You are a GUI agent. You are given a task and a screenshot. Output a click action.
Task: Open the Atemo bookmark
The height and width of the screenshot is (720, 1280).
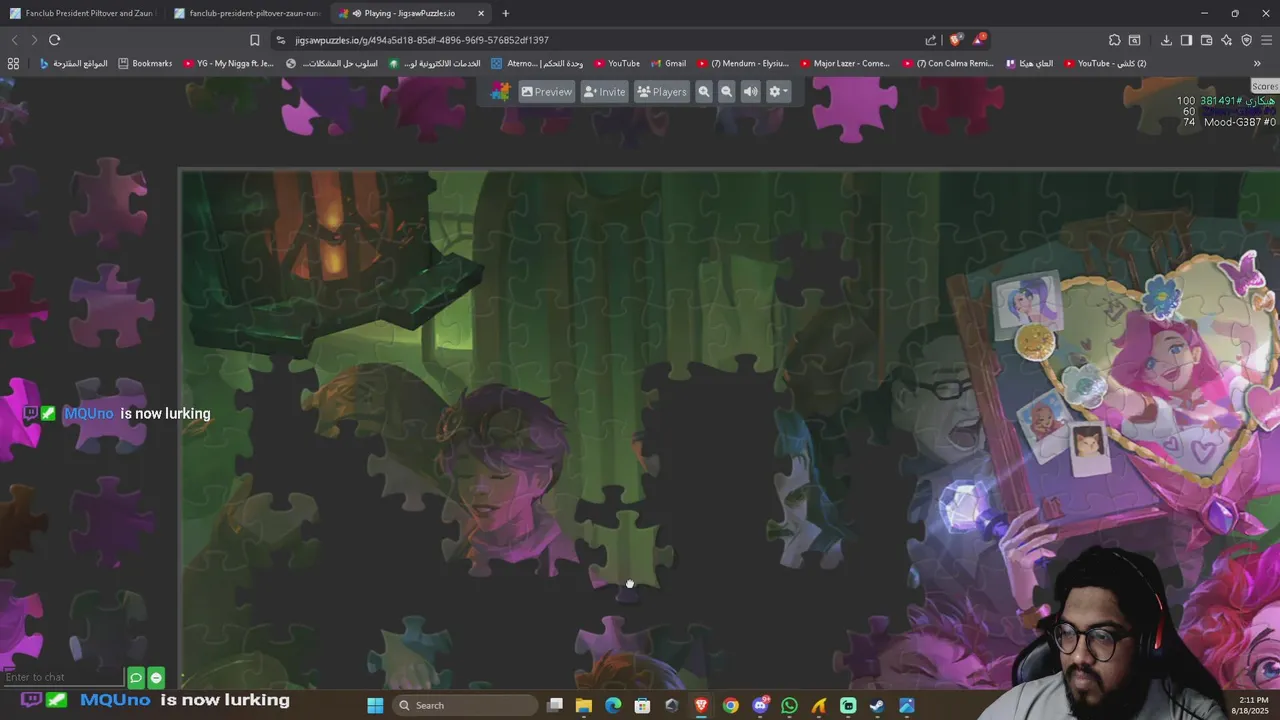click(x=536, y=63)
